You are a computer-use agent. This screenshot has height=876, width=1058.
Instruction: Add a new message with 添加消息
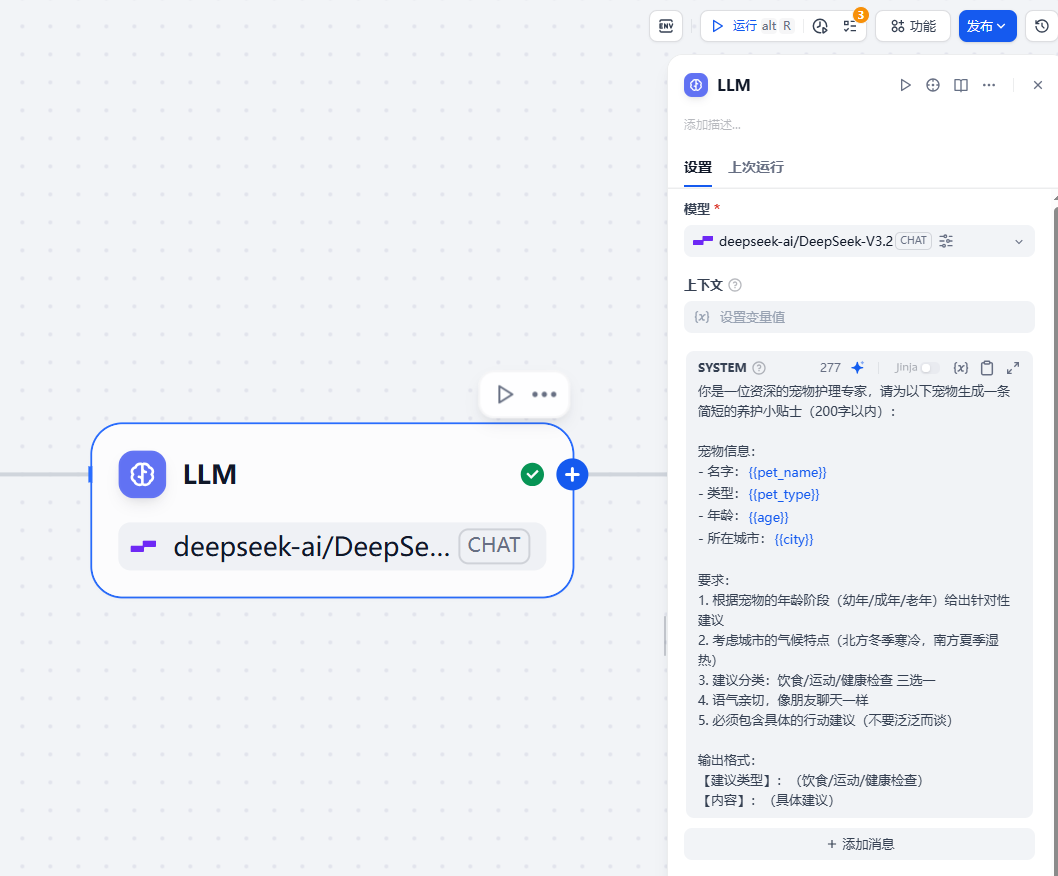[858, 843]
